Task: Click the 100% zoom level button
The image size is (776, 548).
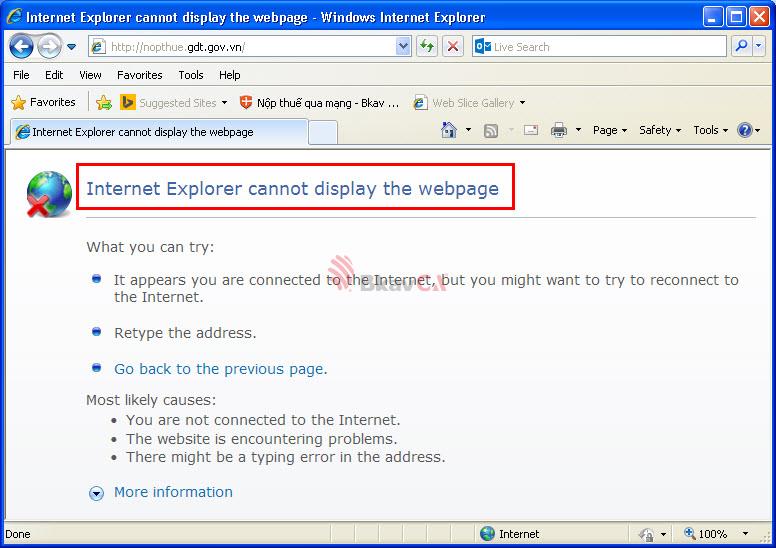Action: (705, 534)
